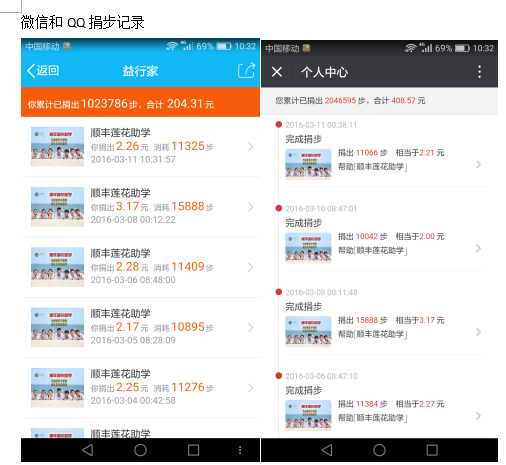Tap the 顺丰莲花助学 title above 2.25 元

121,374
